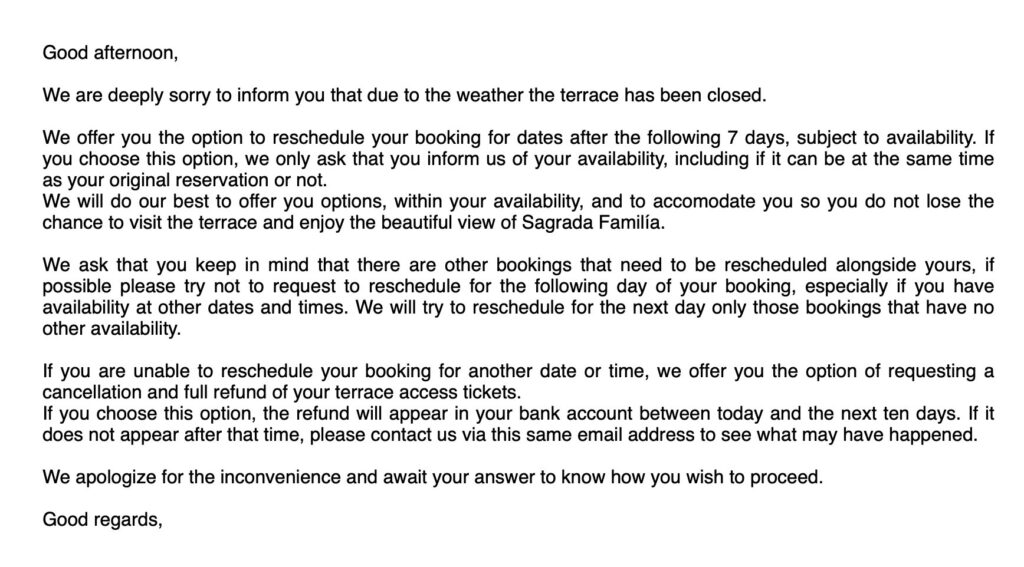Viewport: 1024px width, 567px height.
Task: Click the "Good regards," closing line
Action: click(x=102, y=520)
